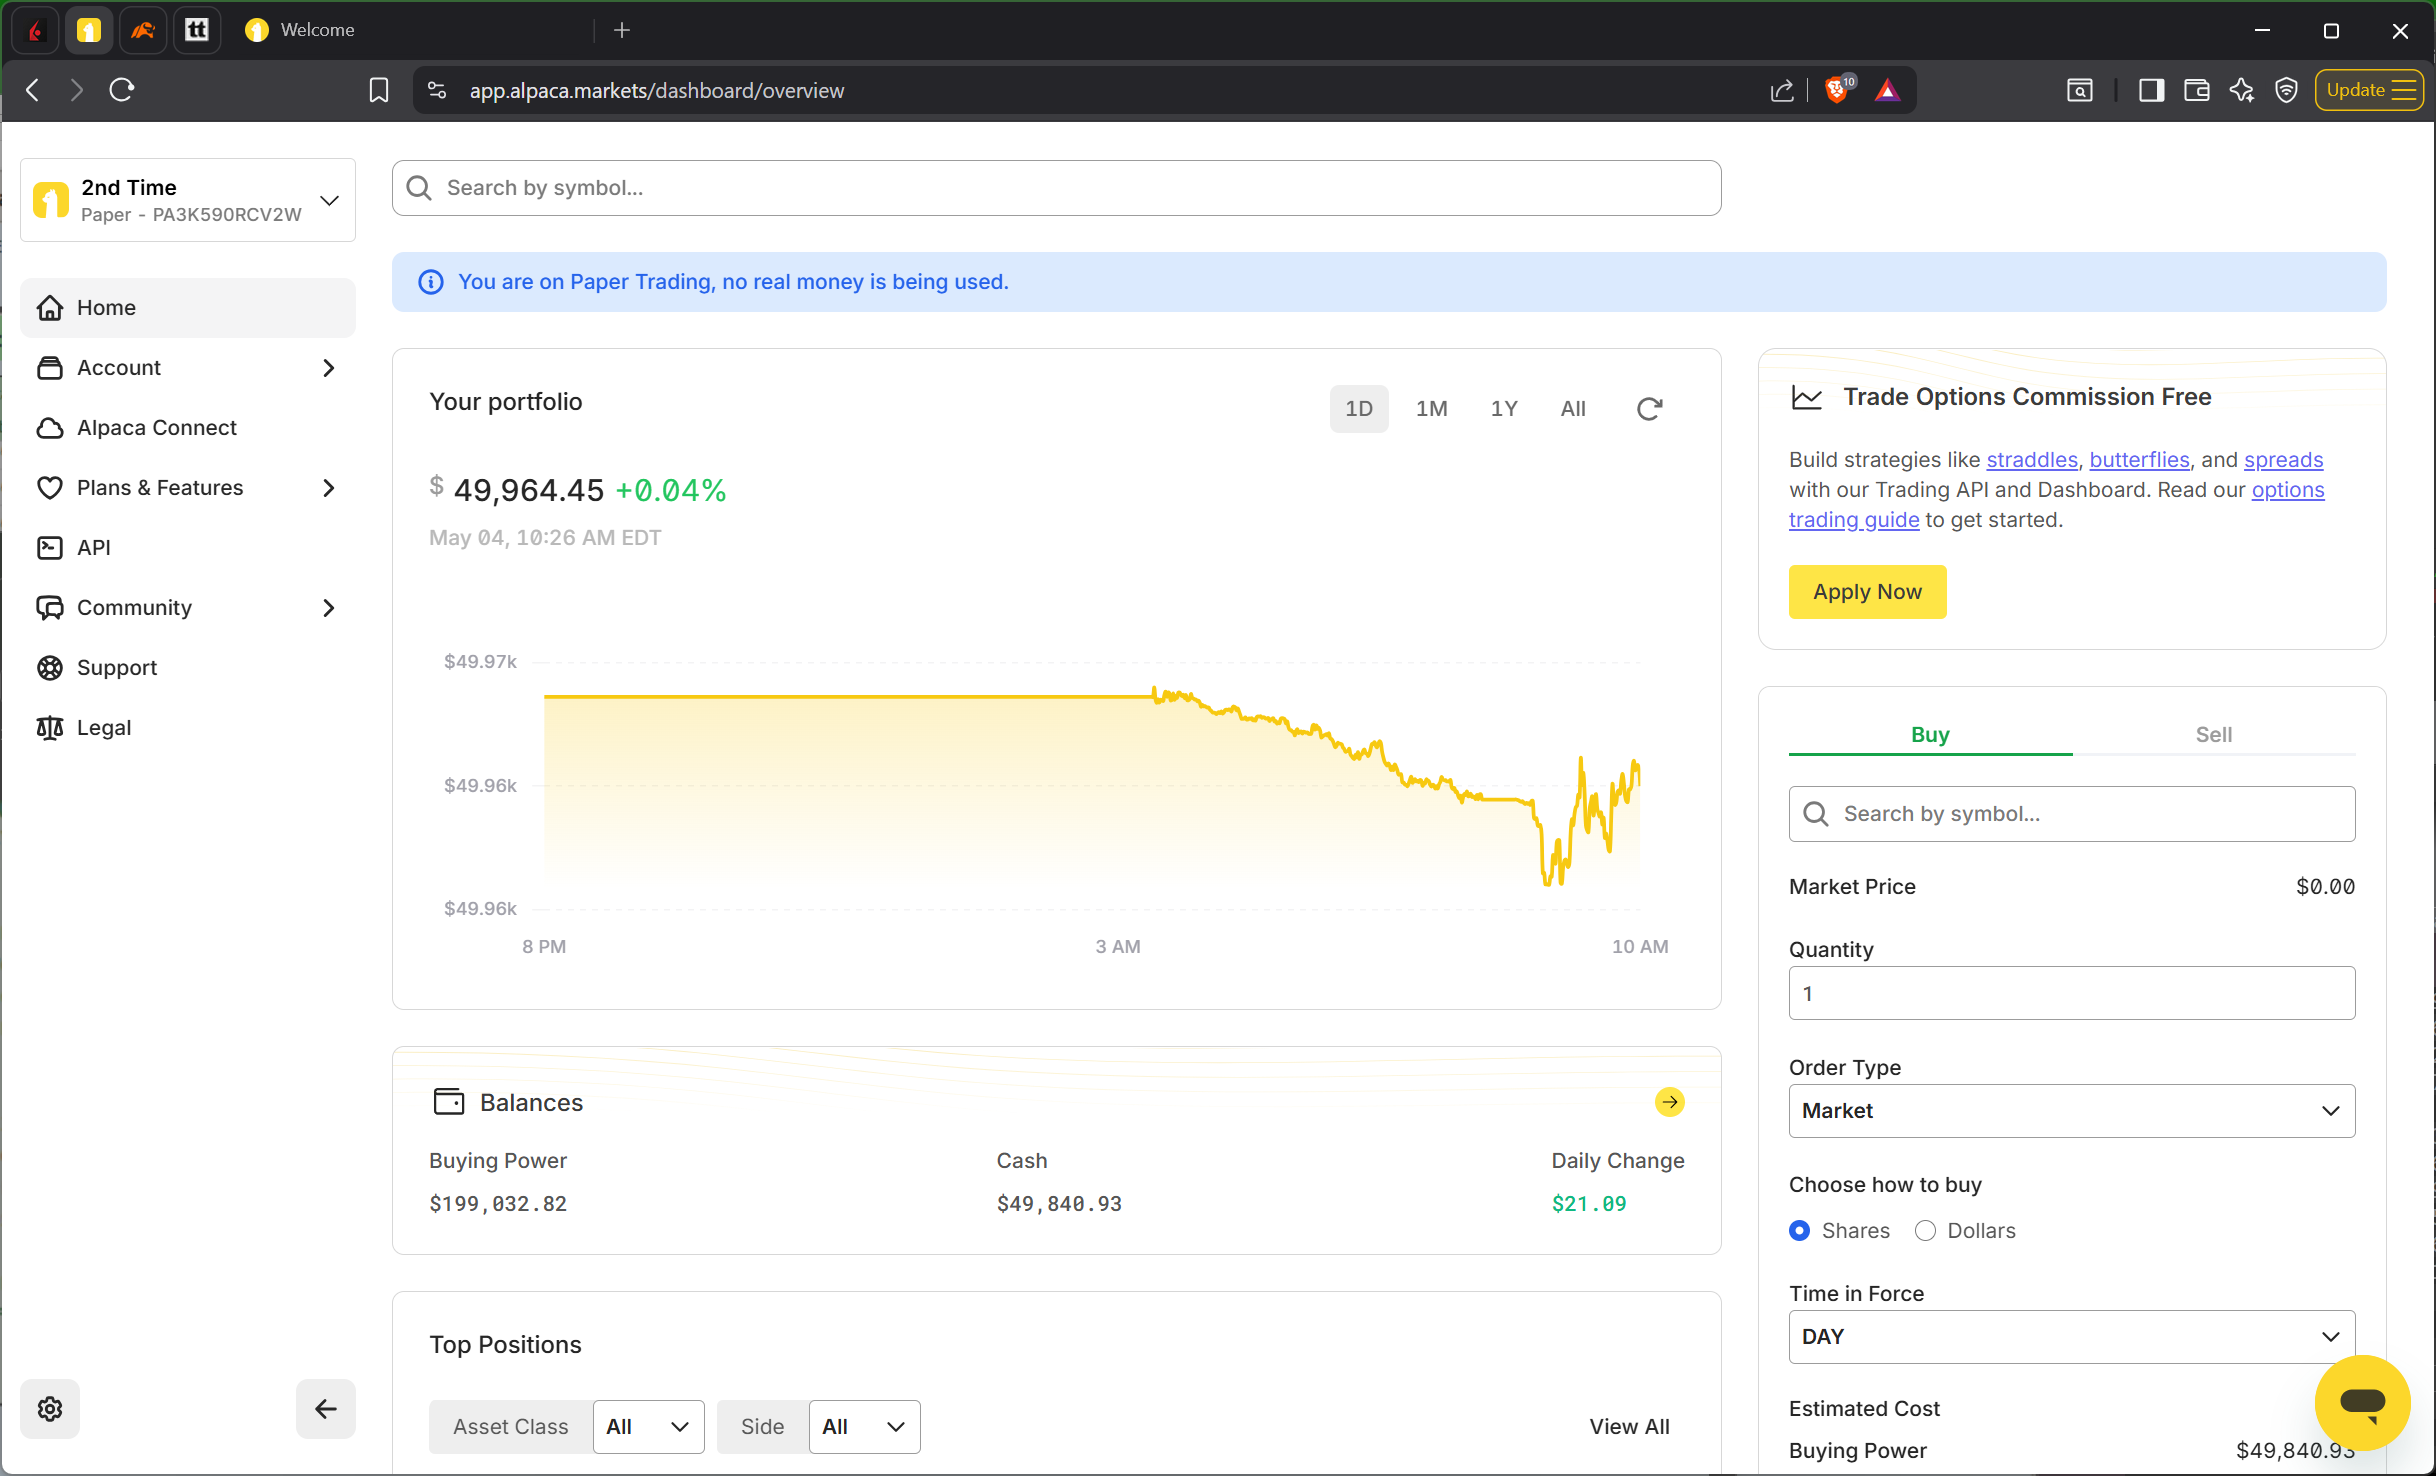
Task: Switch to the Buy tab
Action: click(1930, 734)
